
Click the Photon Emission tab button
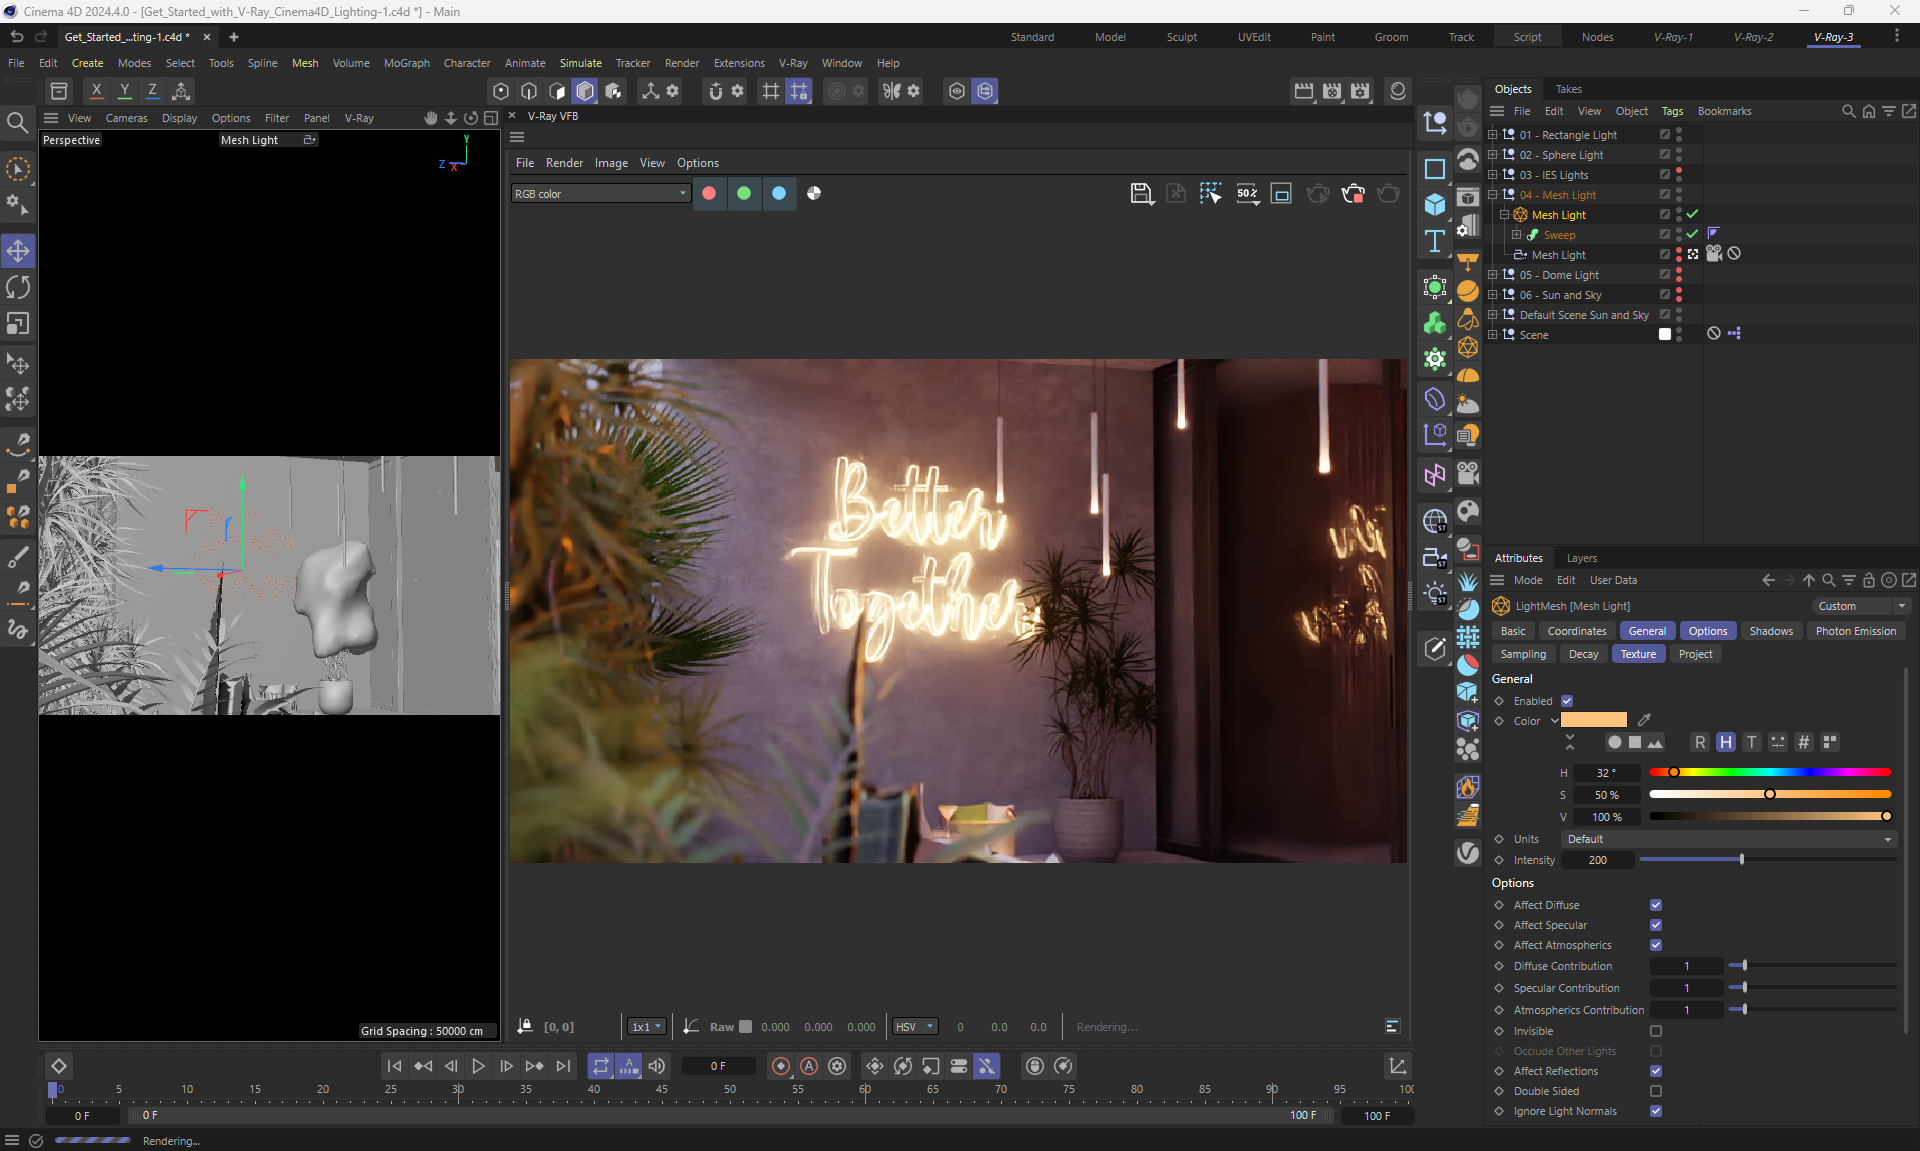pos(1855,631)
